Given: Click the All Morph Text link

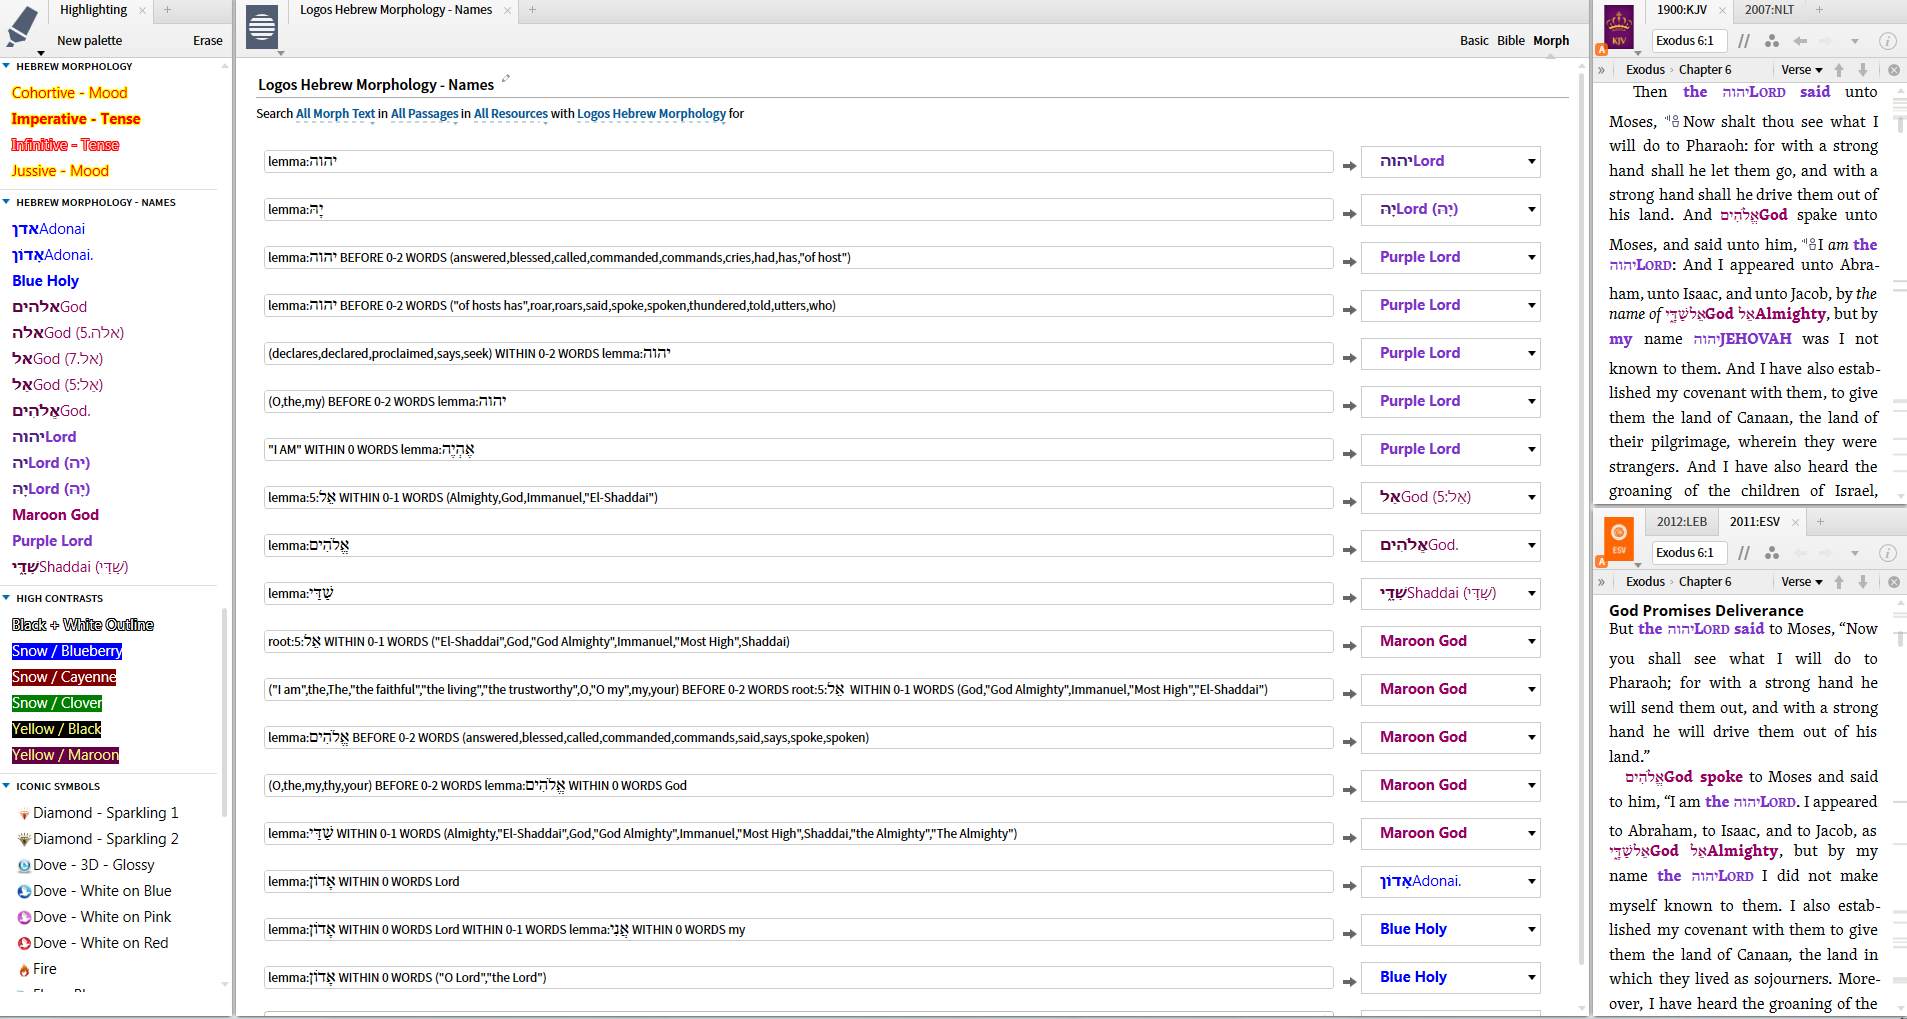Looking at the screenshot, I should point(335,114).
